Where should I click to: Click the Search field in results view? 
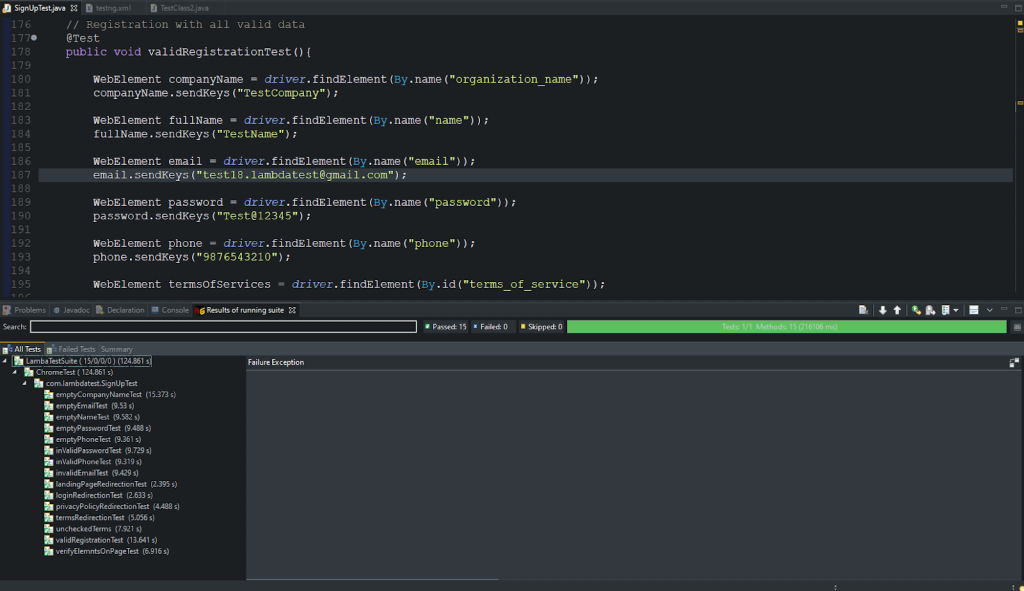click(x=223, y=327)
